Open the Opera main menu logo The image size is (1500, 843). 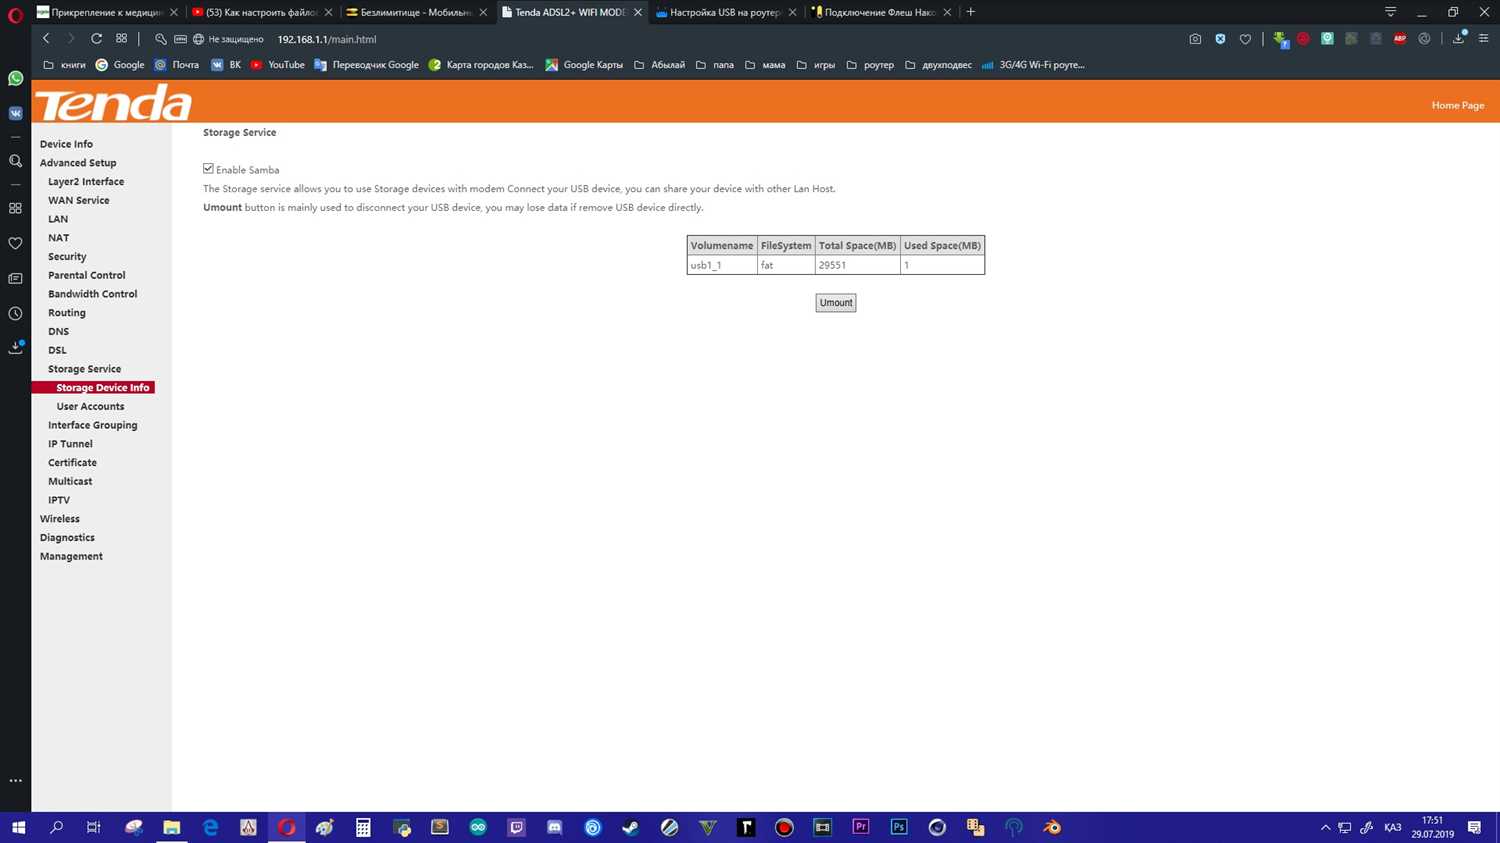tap(15, 14)
